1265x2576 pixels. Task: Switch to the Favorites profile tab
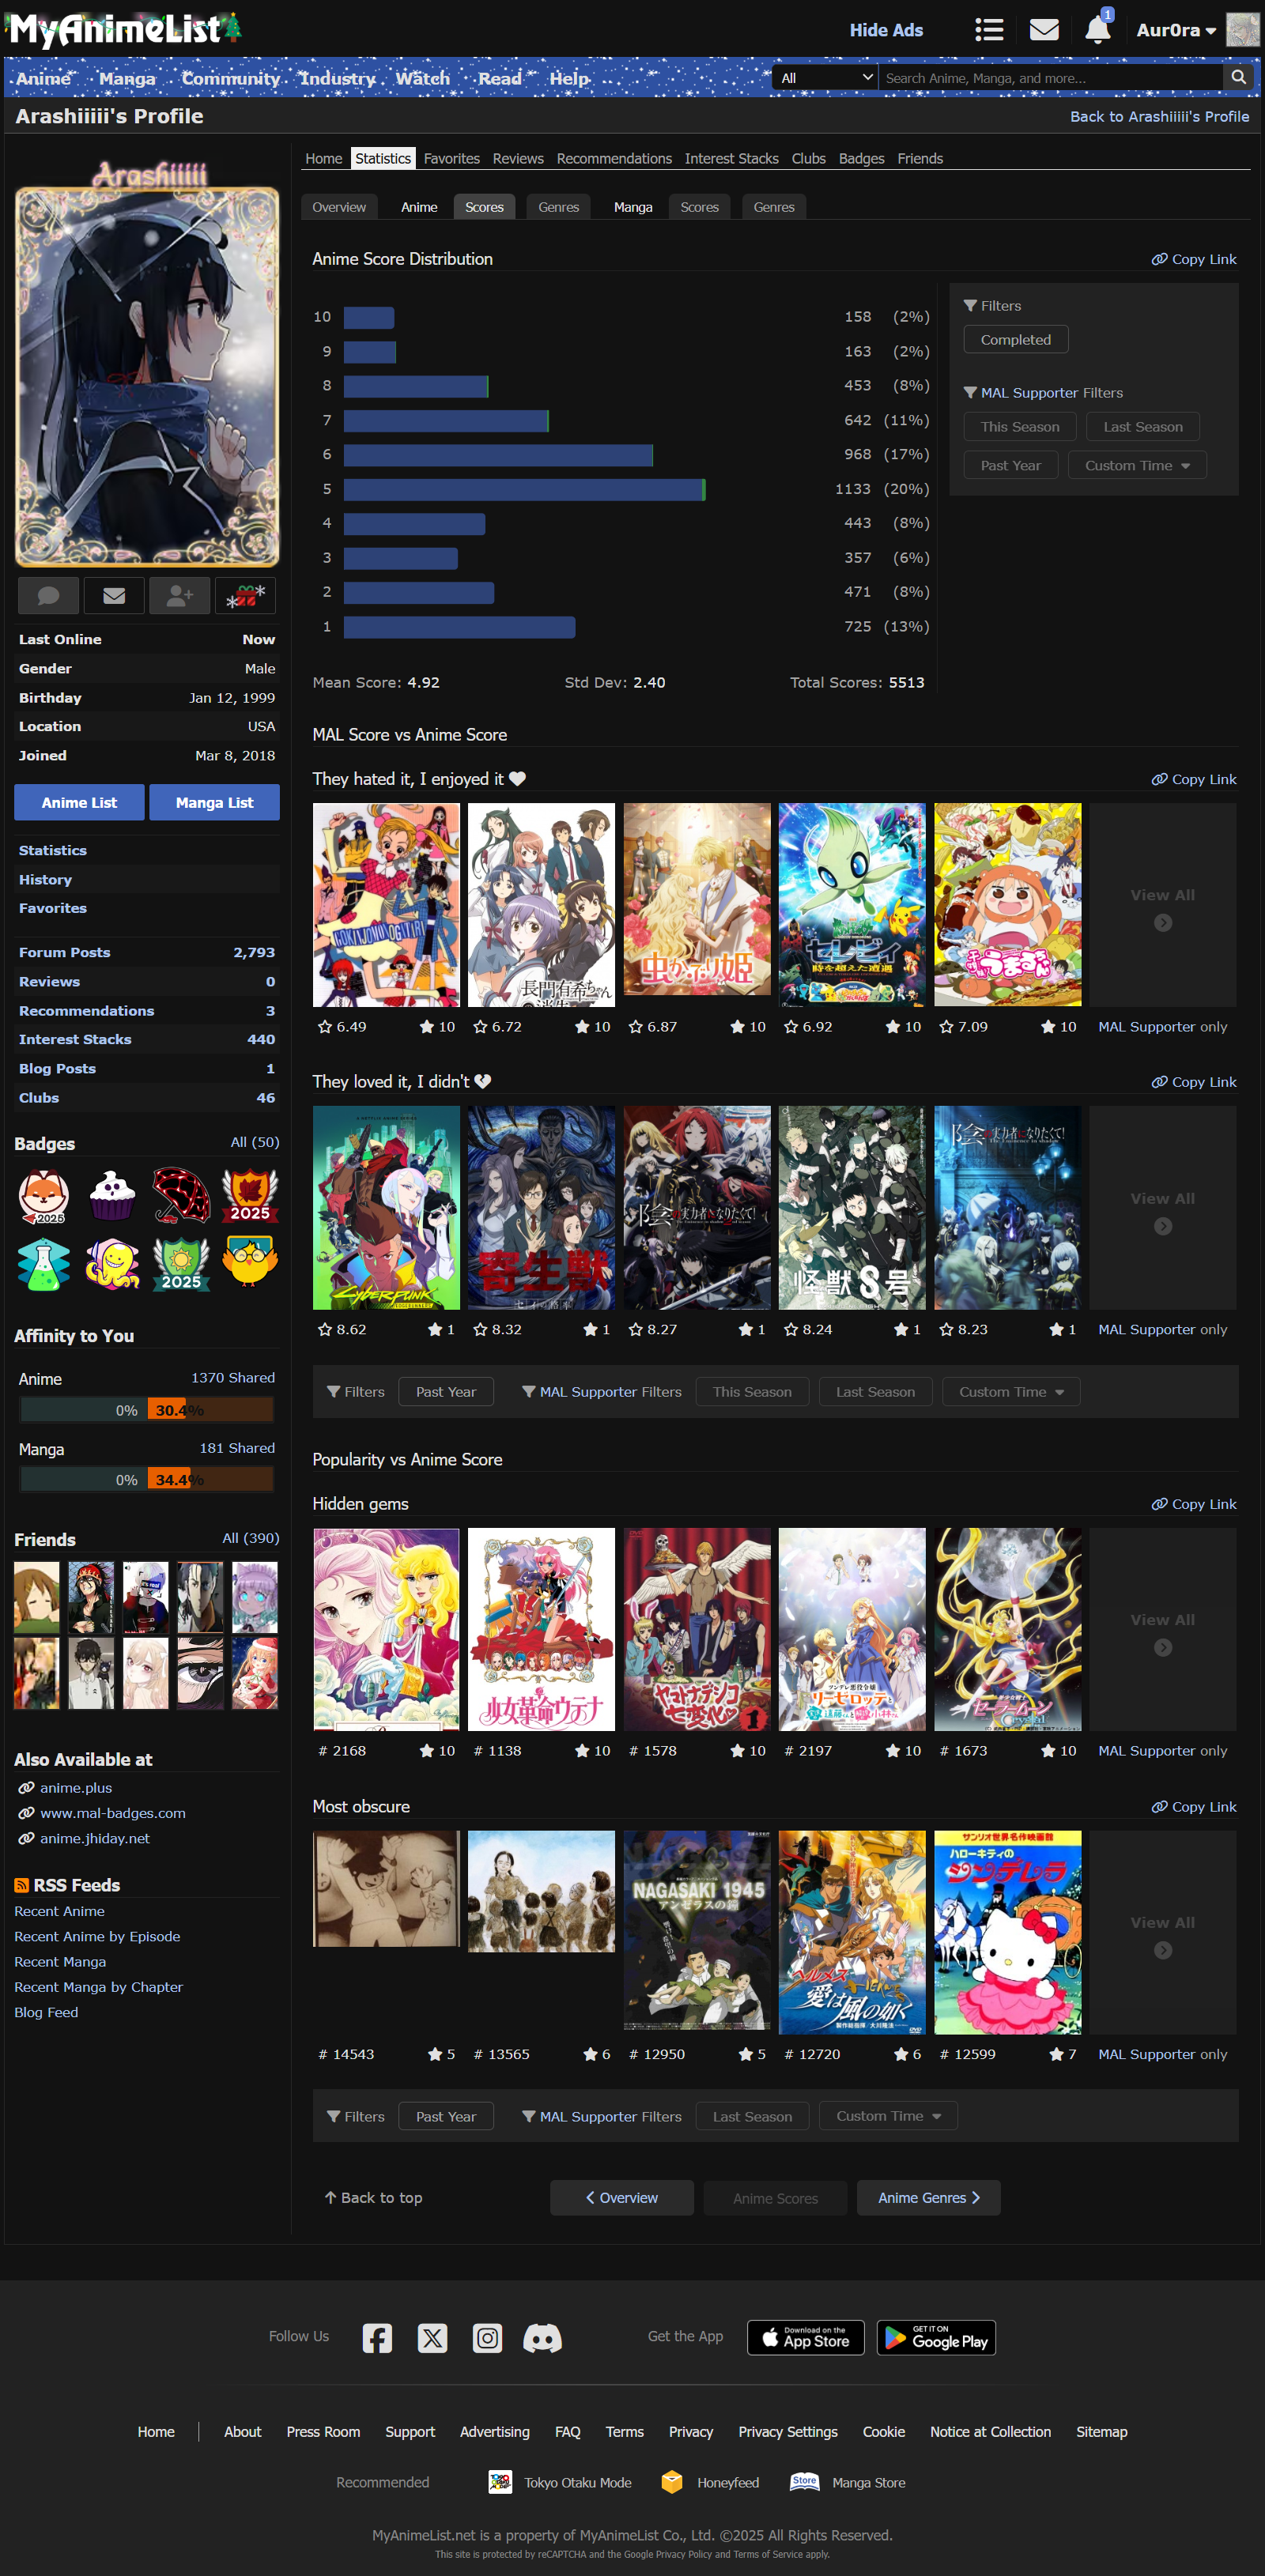[451, 158]
